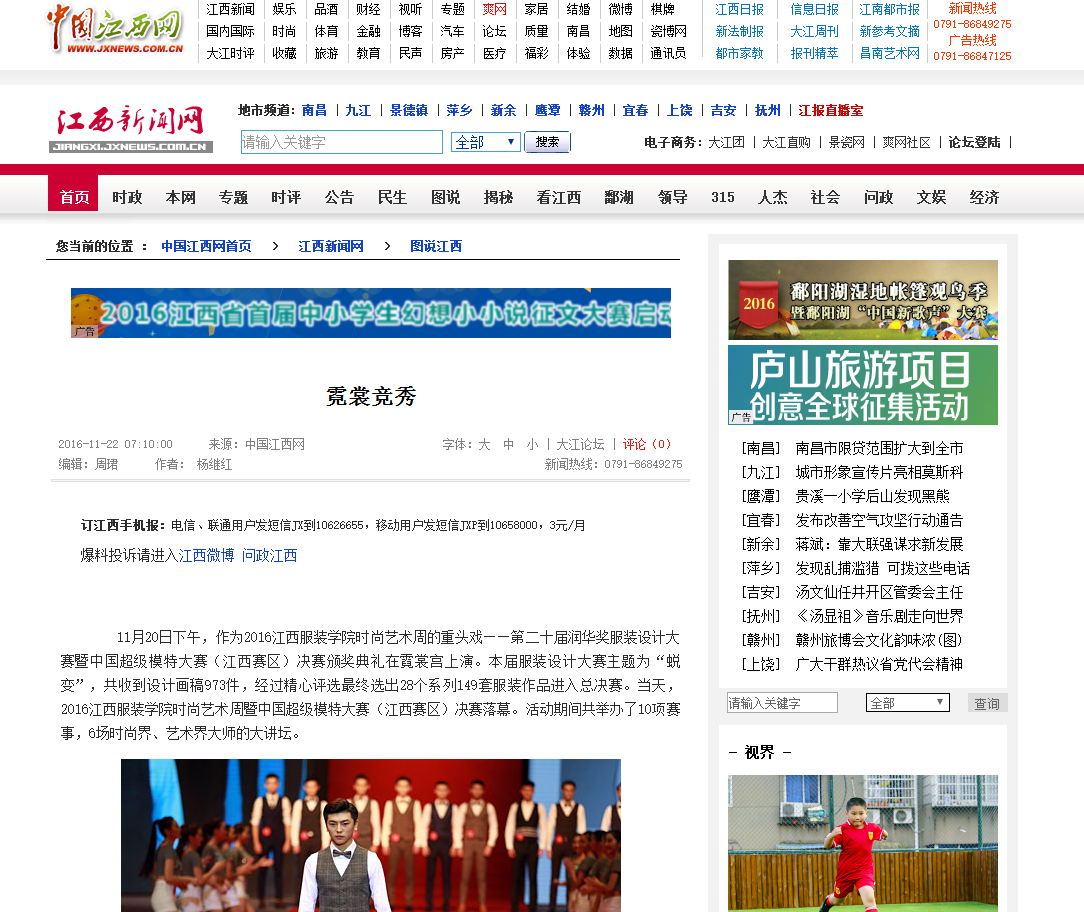Open the 2016 小小说征文大赛 banner ad
1084x912 pixels.
click(x=370, y=313)
